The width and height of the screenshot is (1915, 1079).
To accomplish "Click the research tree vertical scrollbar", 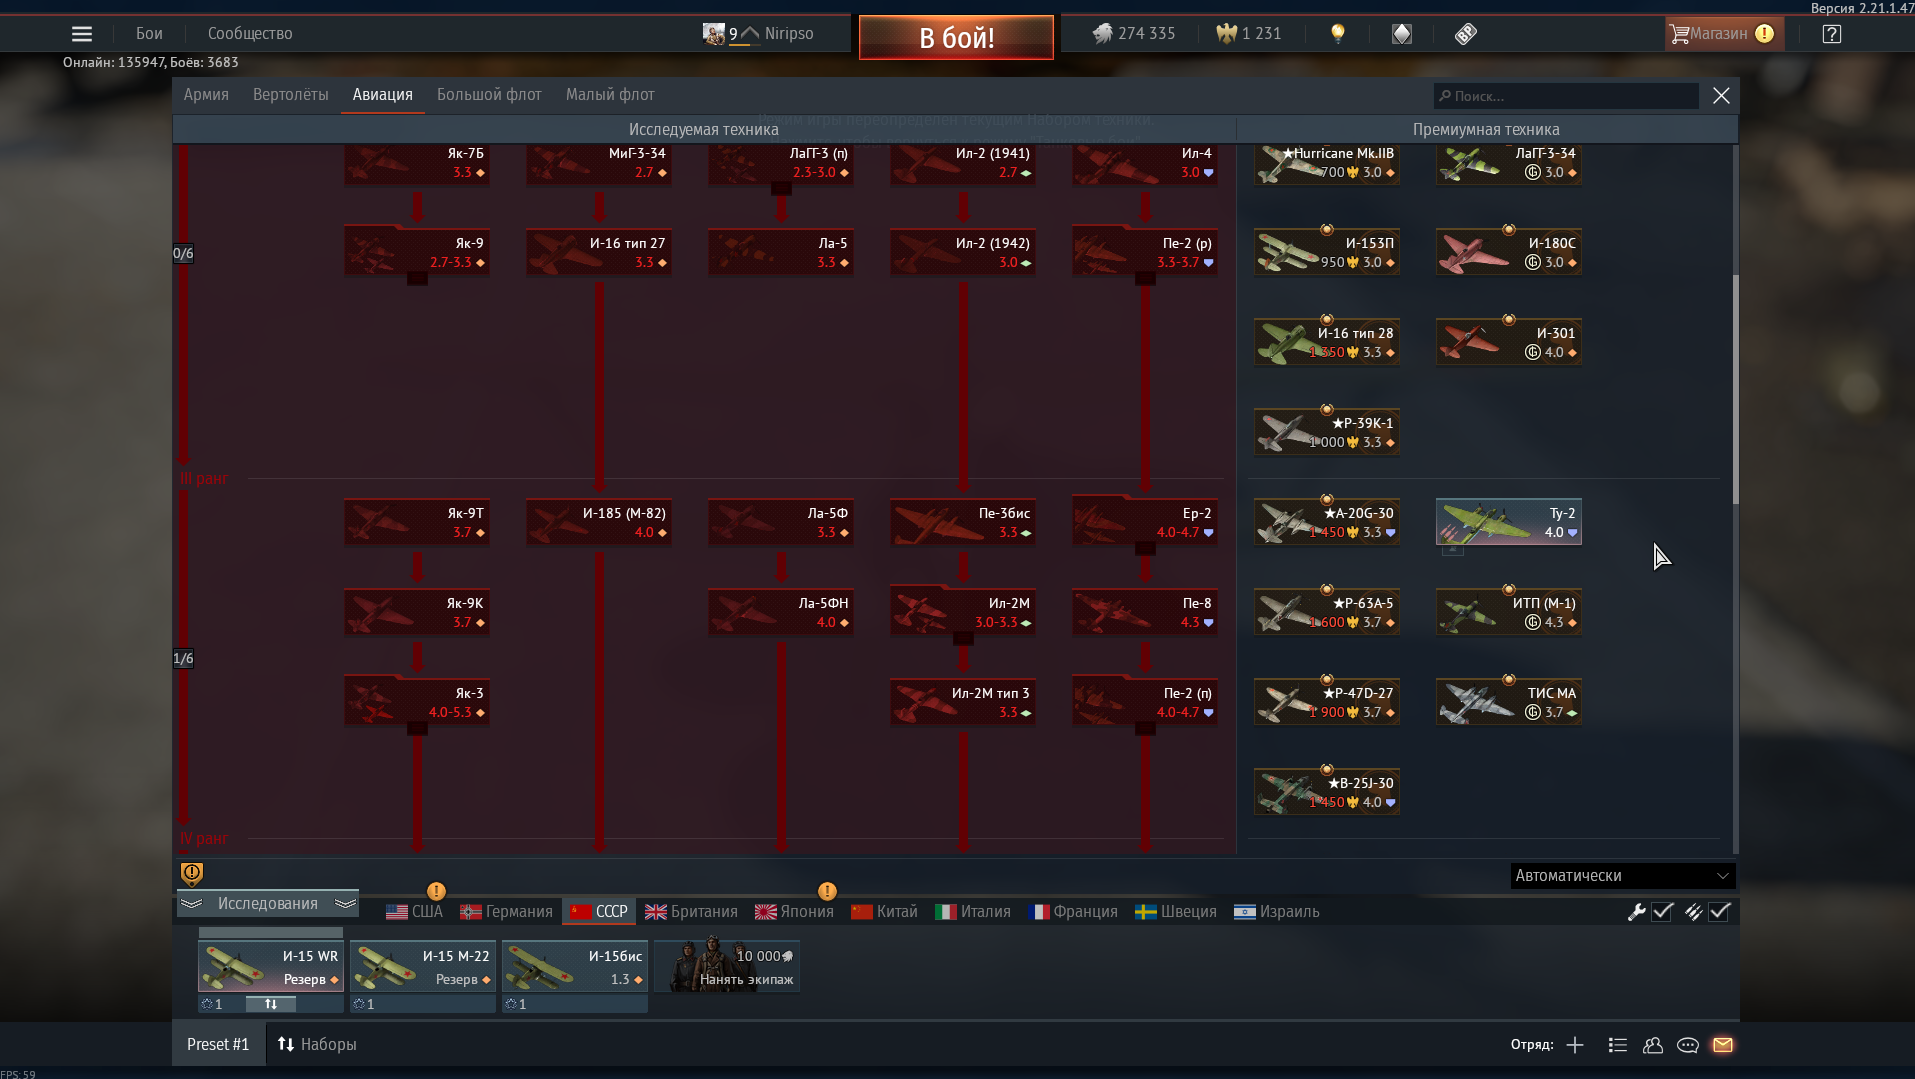I will 1735,390.
